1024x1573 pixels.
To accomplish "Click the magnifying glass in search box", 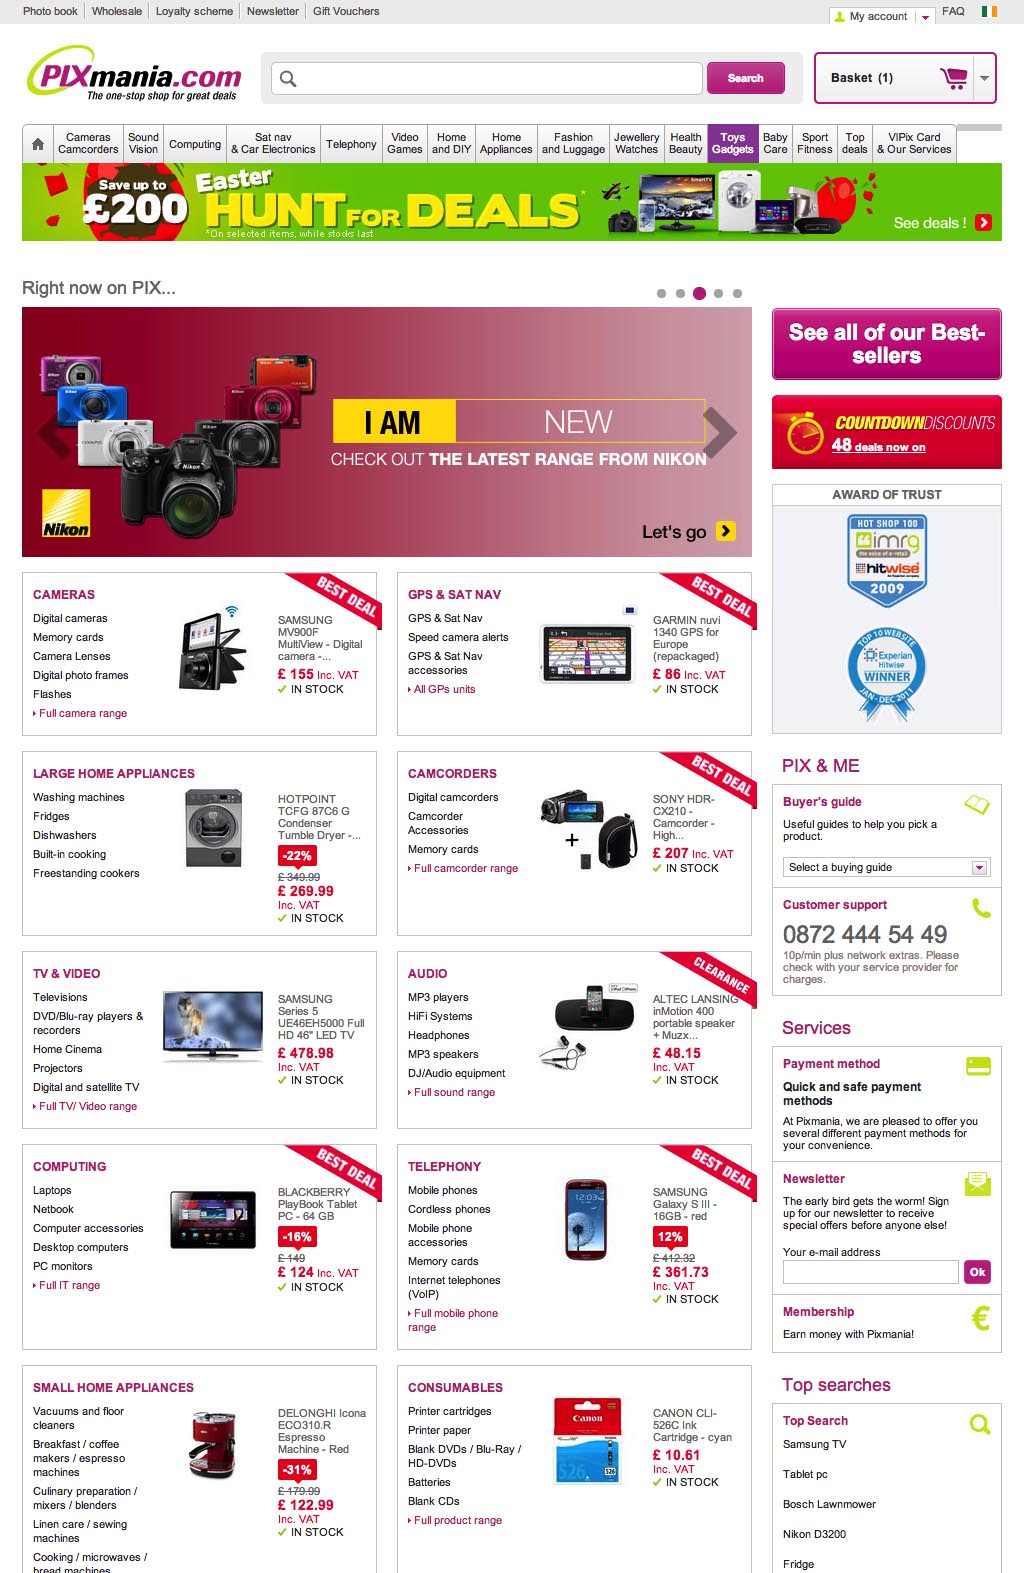I will (x=288, y=78).
